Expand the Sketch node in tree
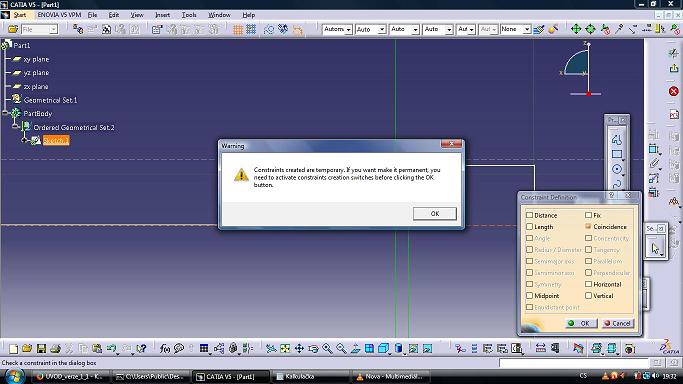683x384 pixels. (x=24, y=140)
